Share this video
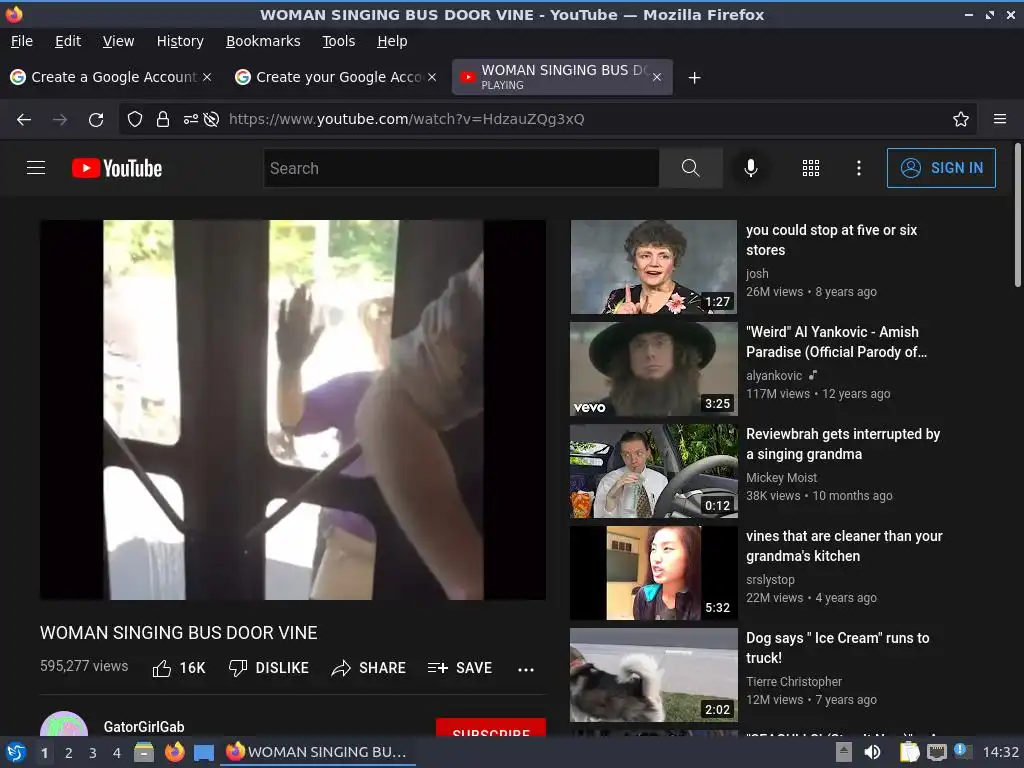Viewport: 1024px width, 768px height. coord(368,667)
